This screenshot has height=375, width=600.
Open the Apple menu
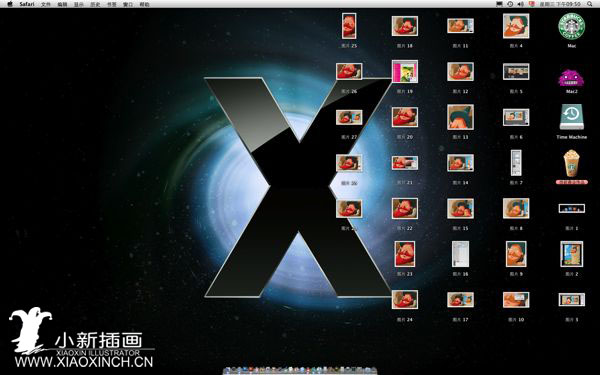point(10,4)
